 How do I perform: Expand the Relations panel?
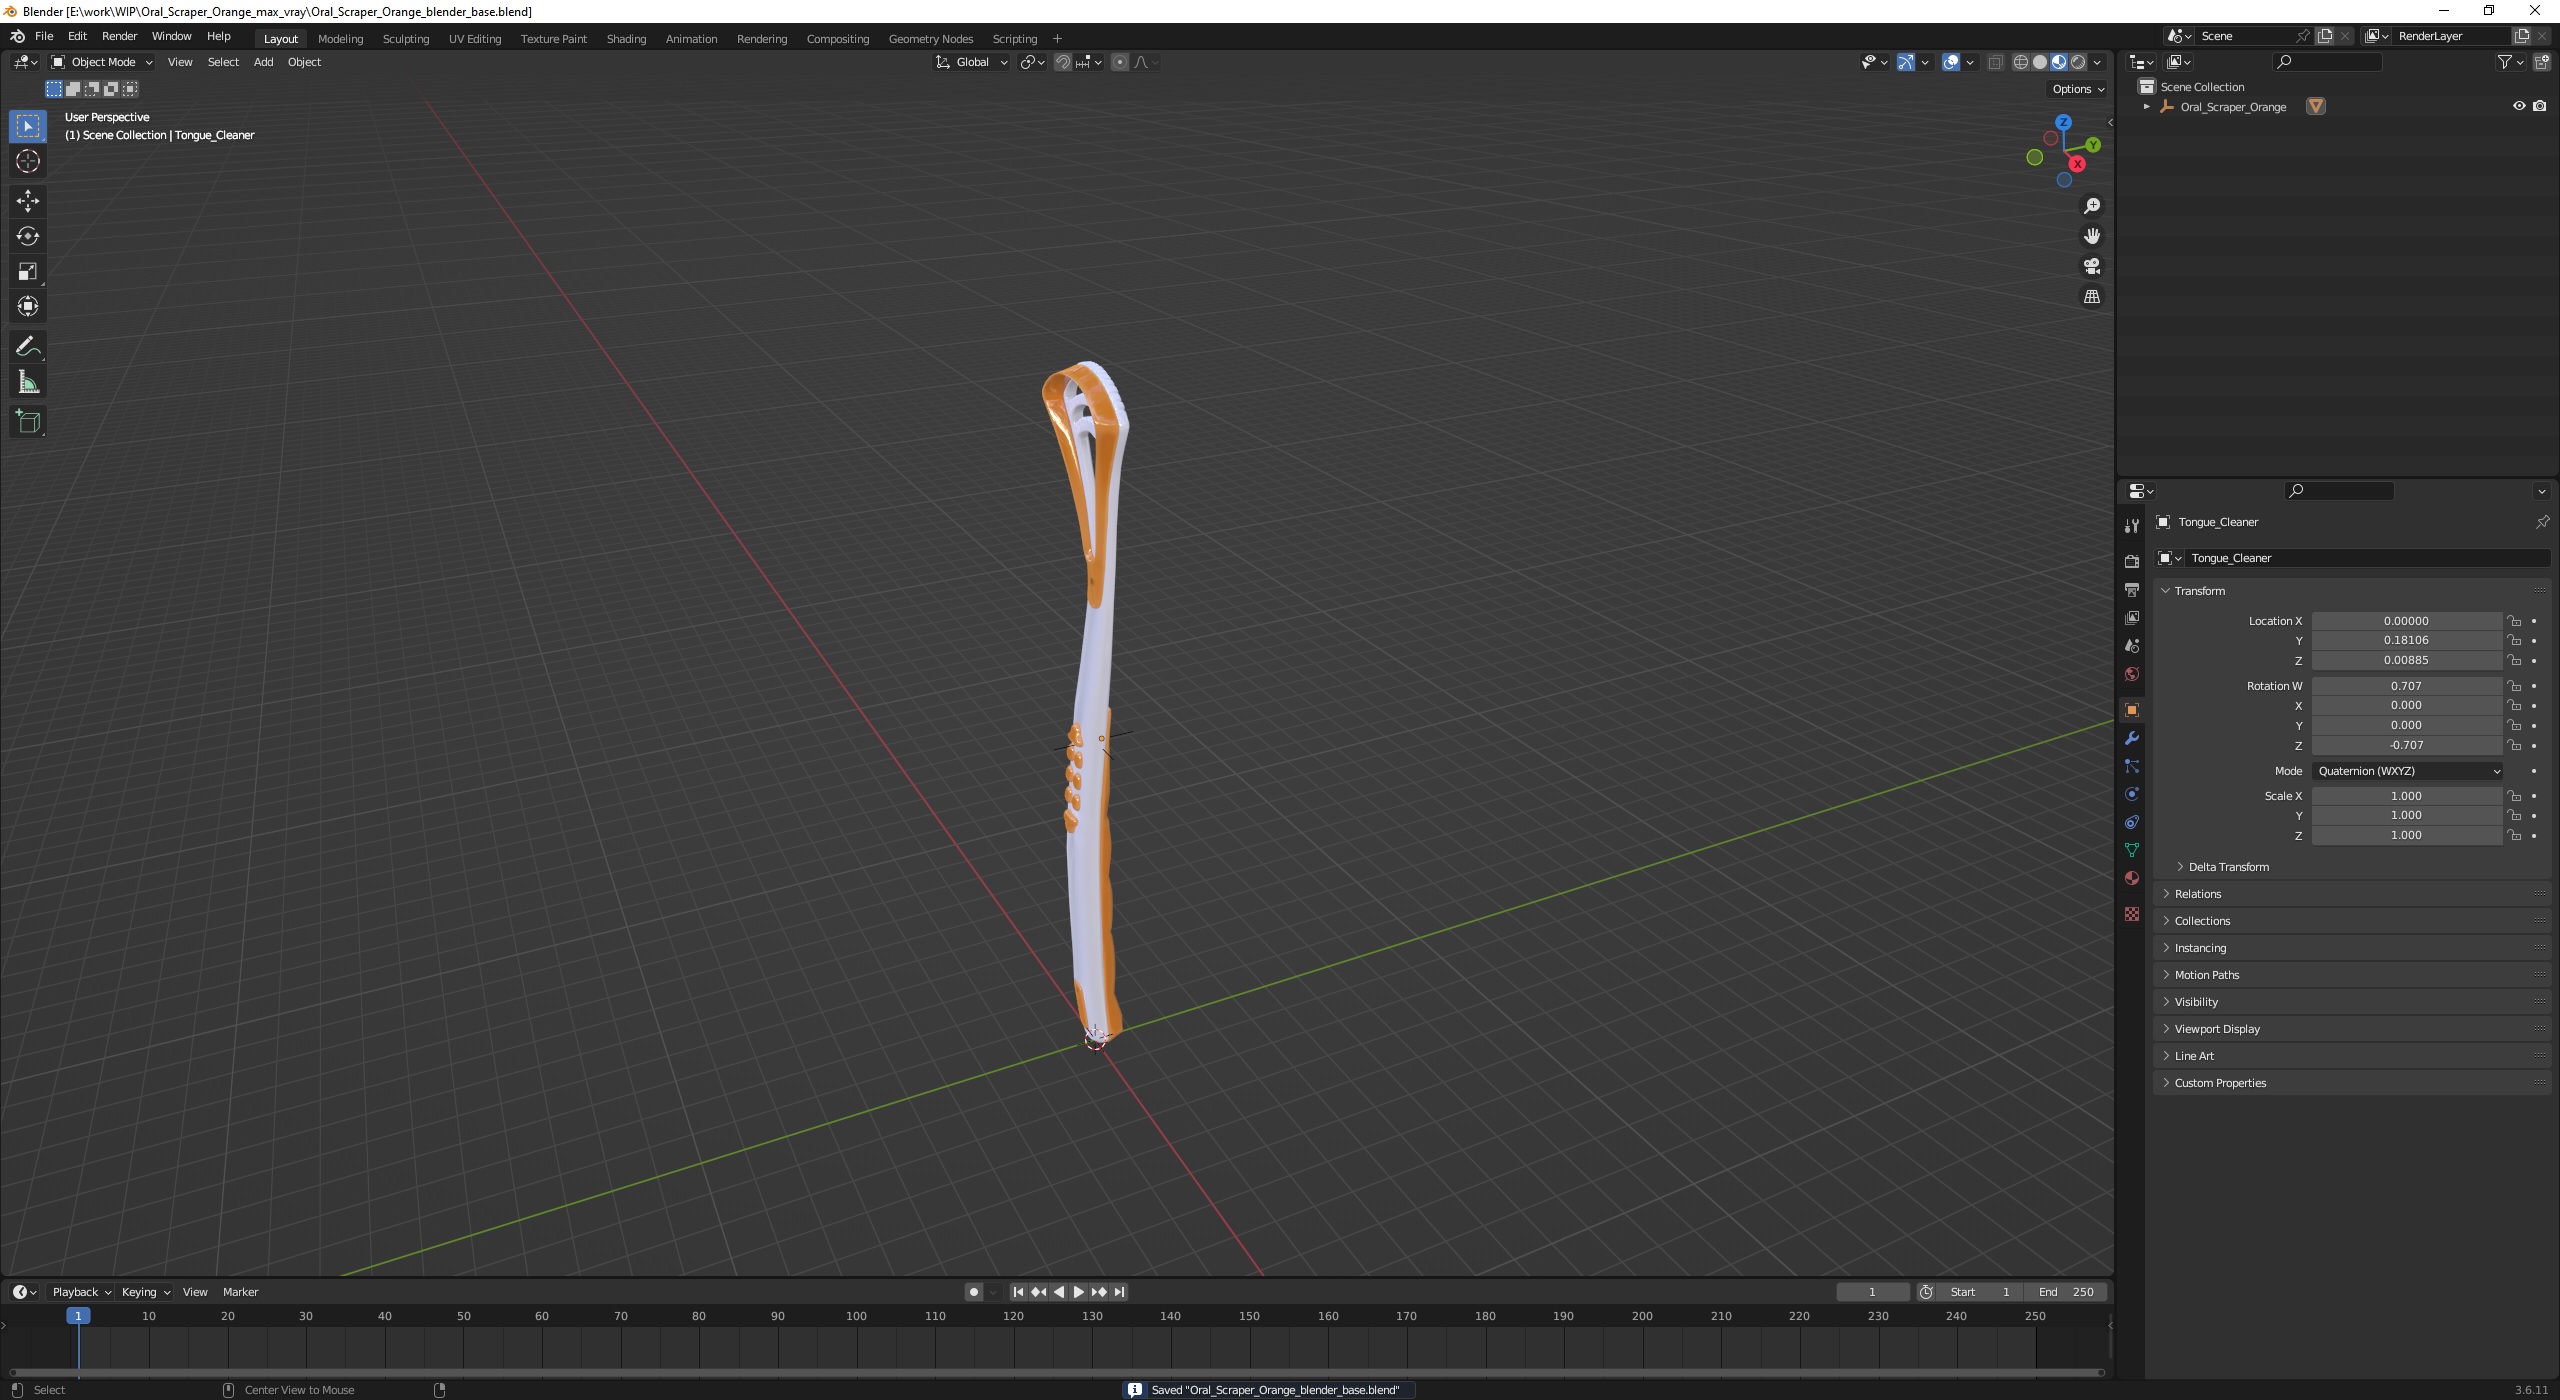click(x=2198, y=894)
